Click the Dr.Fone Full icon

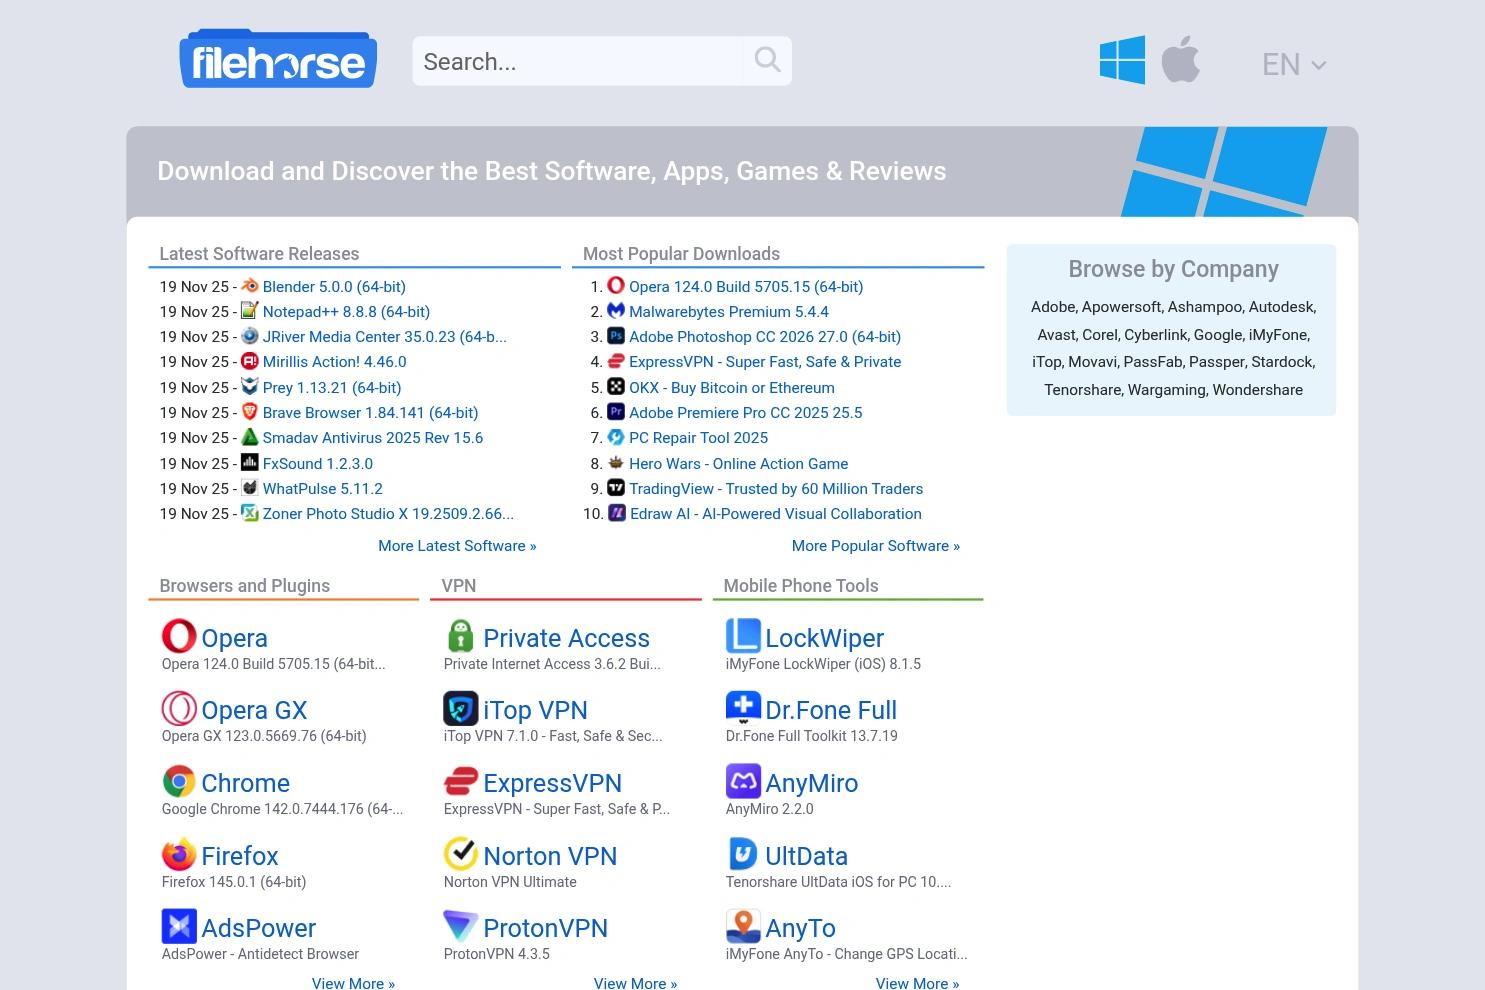coord(743,708)
